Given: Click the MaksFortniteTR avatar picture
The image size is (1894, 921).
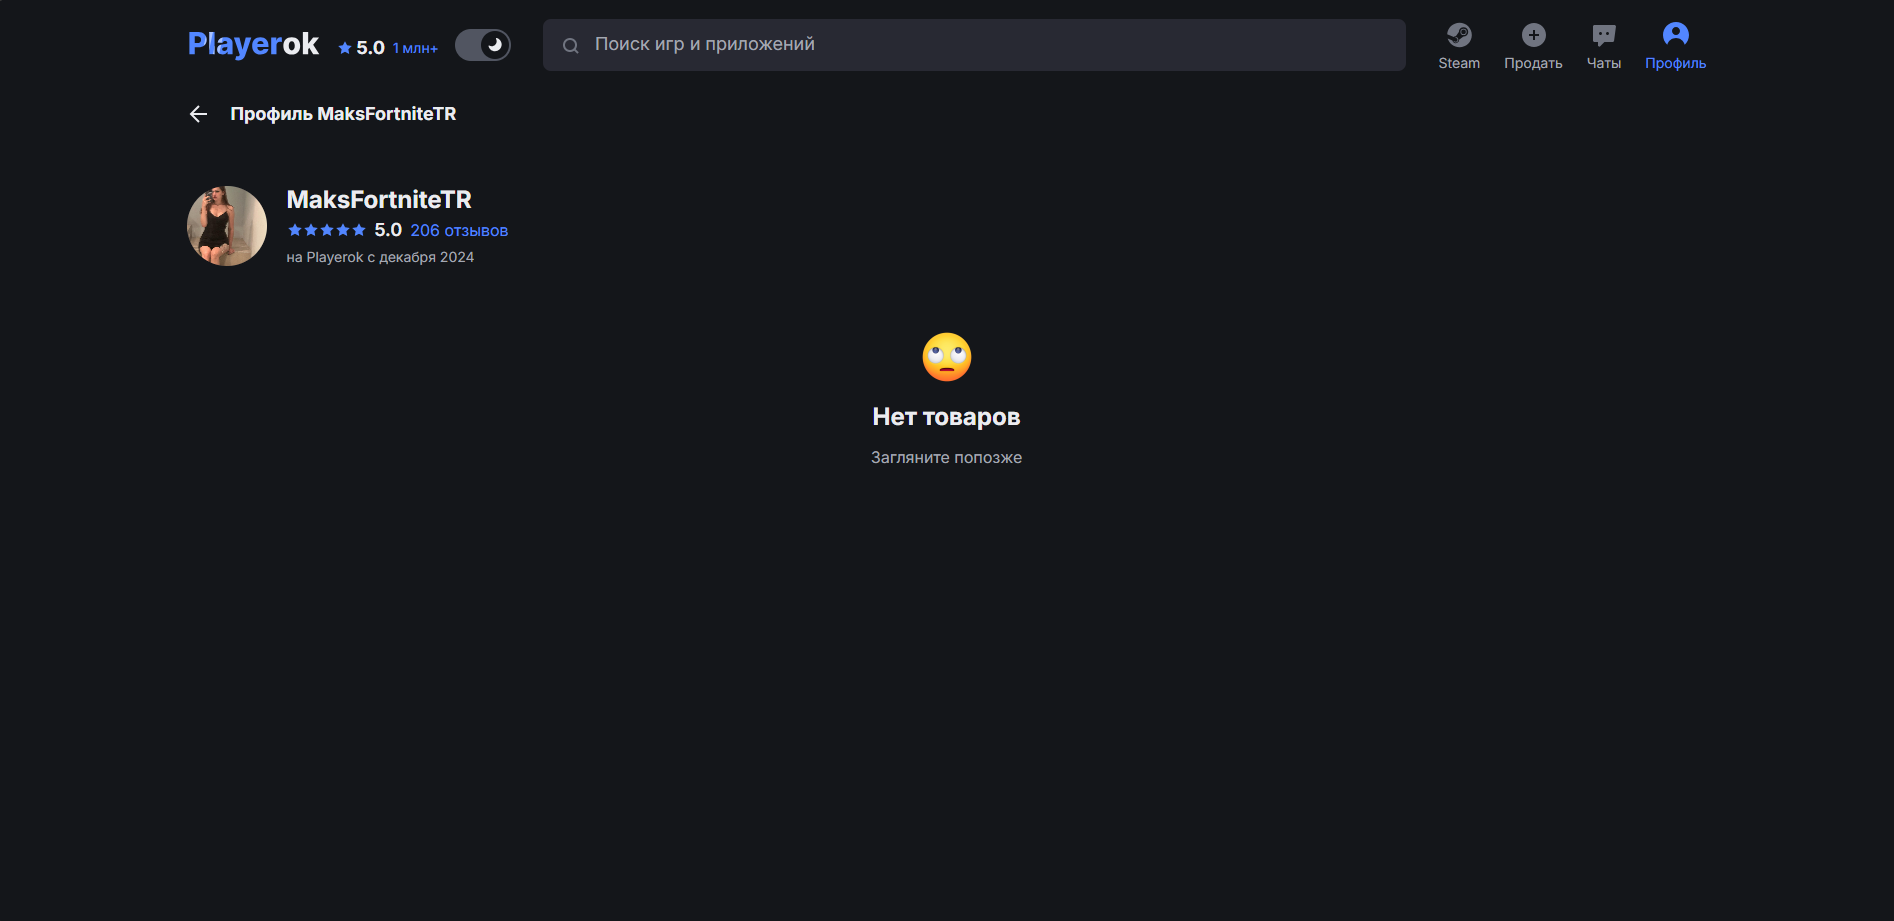Looking at the screenshot, I should coord(227,226).
